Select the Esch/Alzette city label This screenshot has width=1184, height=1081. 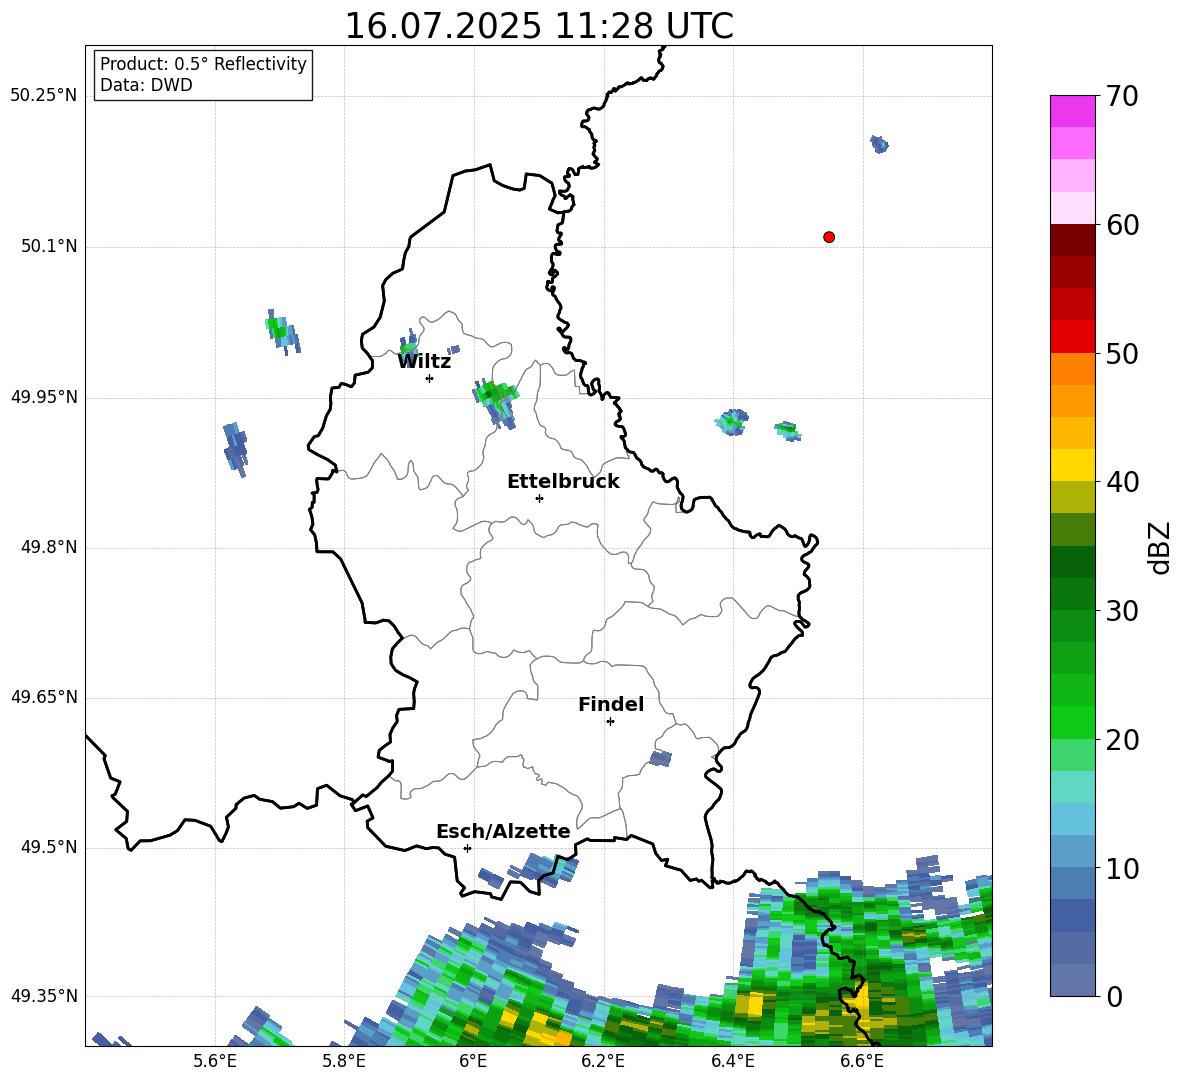click(503, 831)
